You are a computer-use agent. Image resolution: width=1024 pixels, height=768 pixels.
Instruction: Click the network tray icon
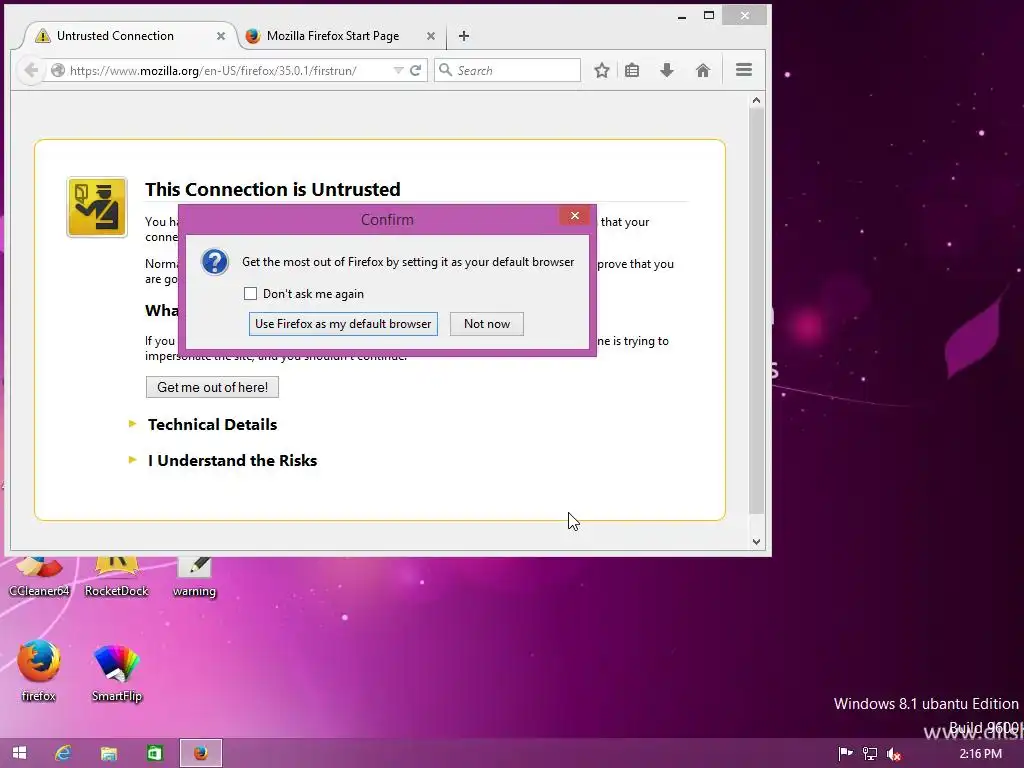coord(869,754)
